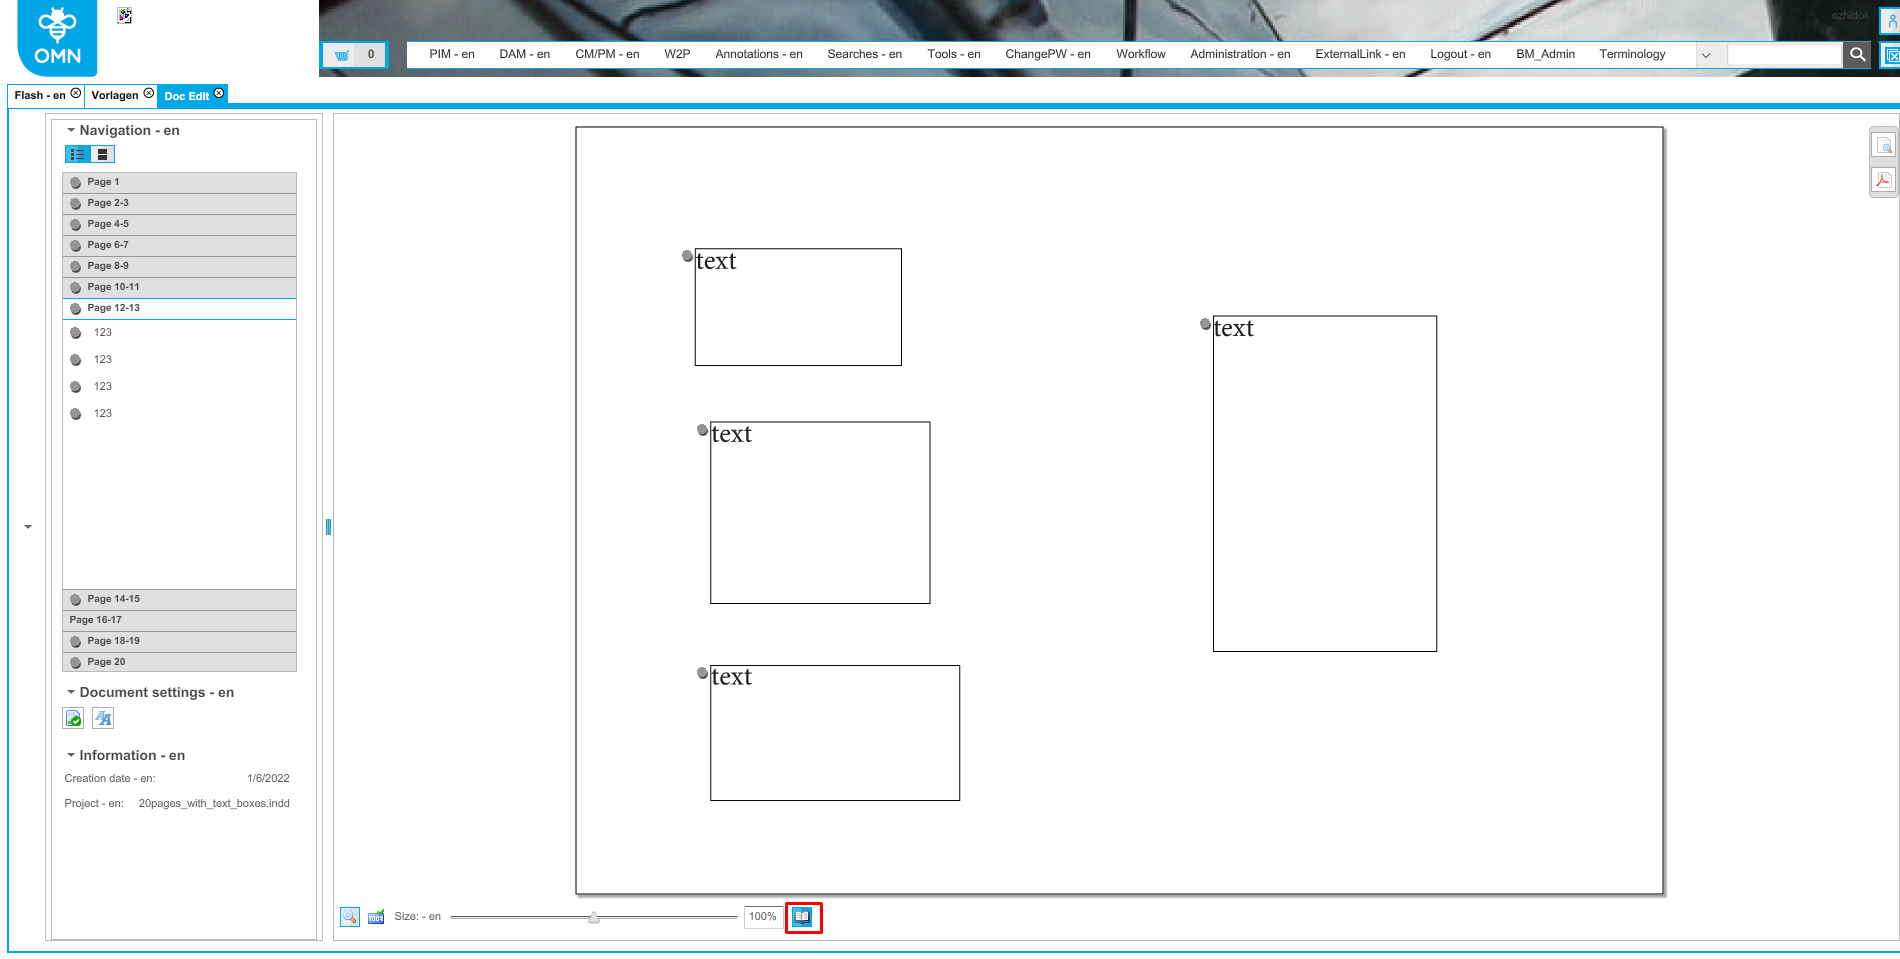Viewport: 1900px width, 959px height.
Task: Open the Administration - en menu
Action: point(1239,54)
